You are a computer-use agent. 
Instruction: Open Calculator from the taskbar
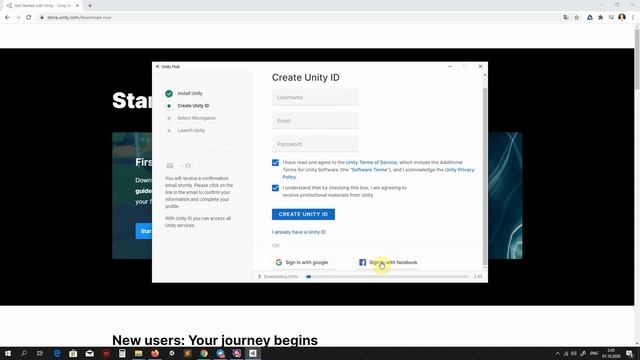tap(122, 353)
